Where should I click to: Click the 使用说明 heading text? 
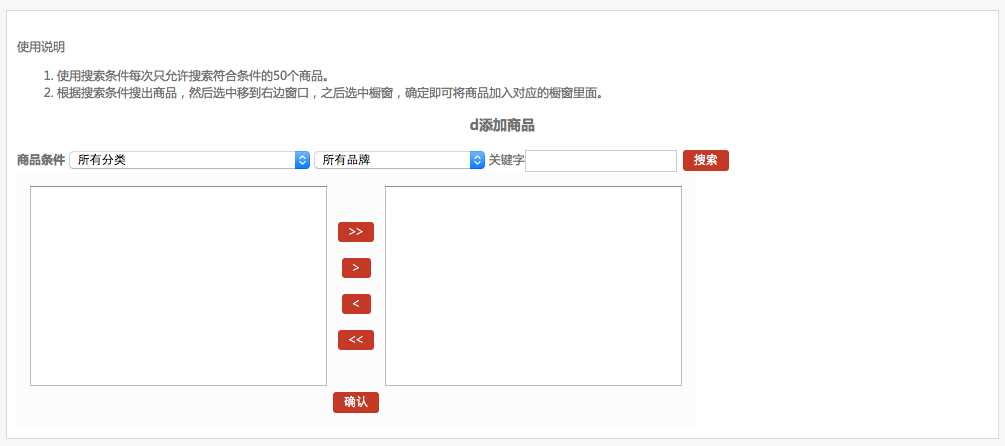[41, 47]
